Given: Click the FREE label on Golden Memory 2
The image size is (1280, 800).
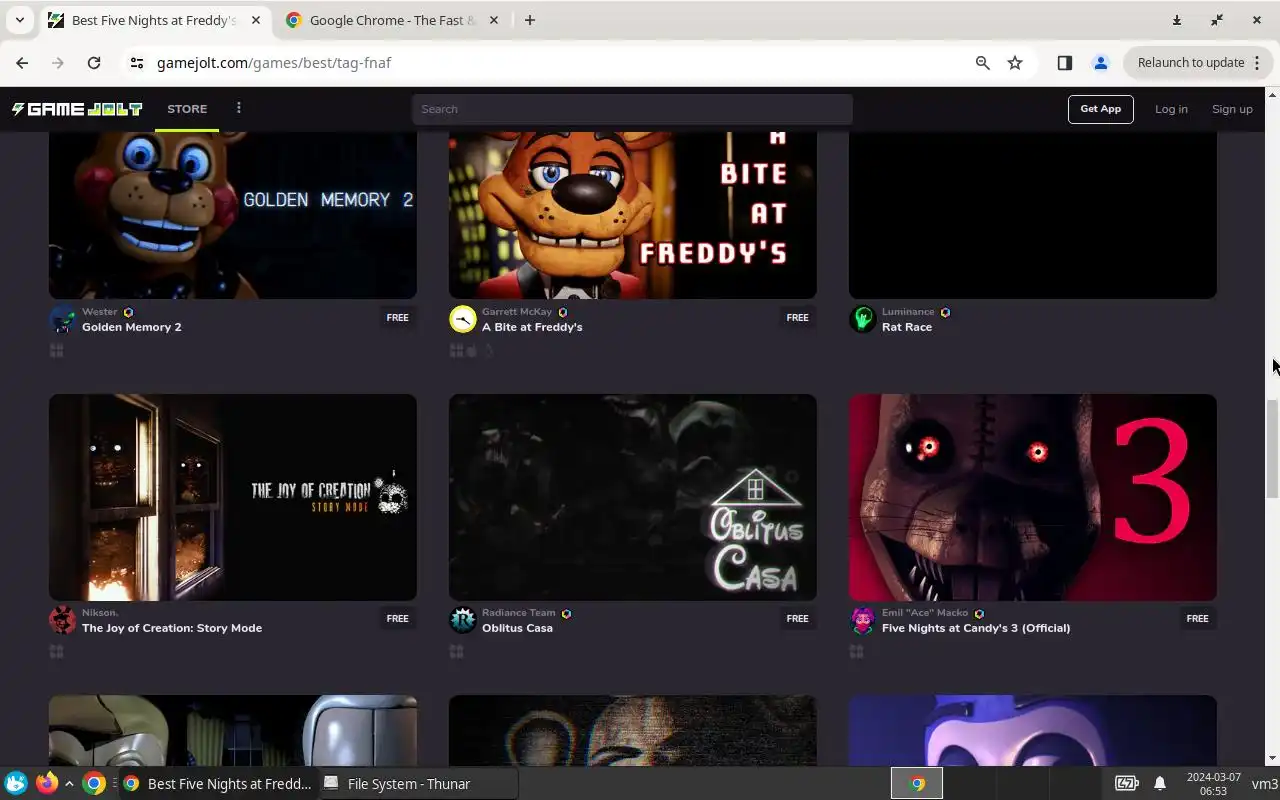Looking at the screenshot, I should 397,318.
